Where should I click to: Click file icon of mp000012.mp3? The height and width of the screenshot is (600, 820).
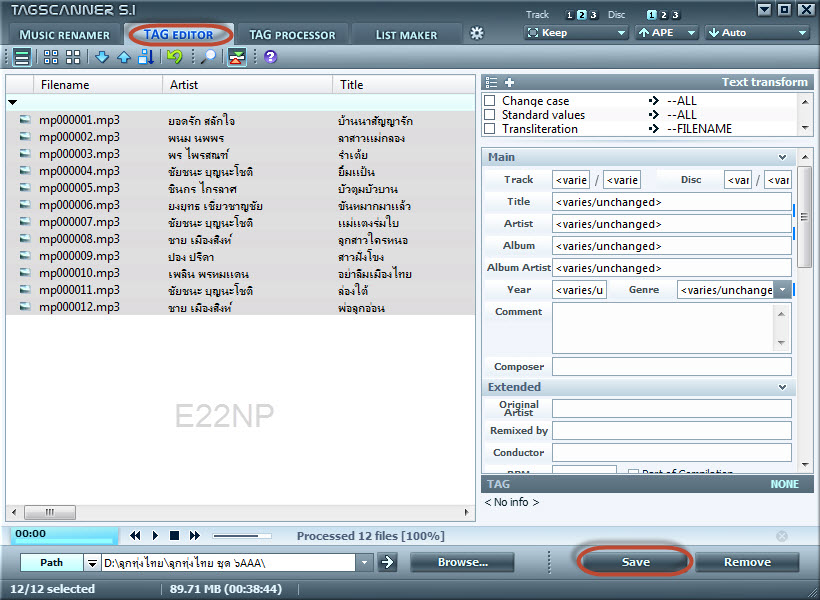pos(25,307)
